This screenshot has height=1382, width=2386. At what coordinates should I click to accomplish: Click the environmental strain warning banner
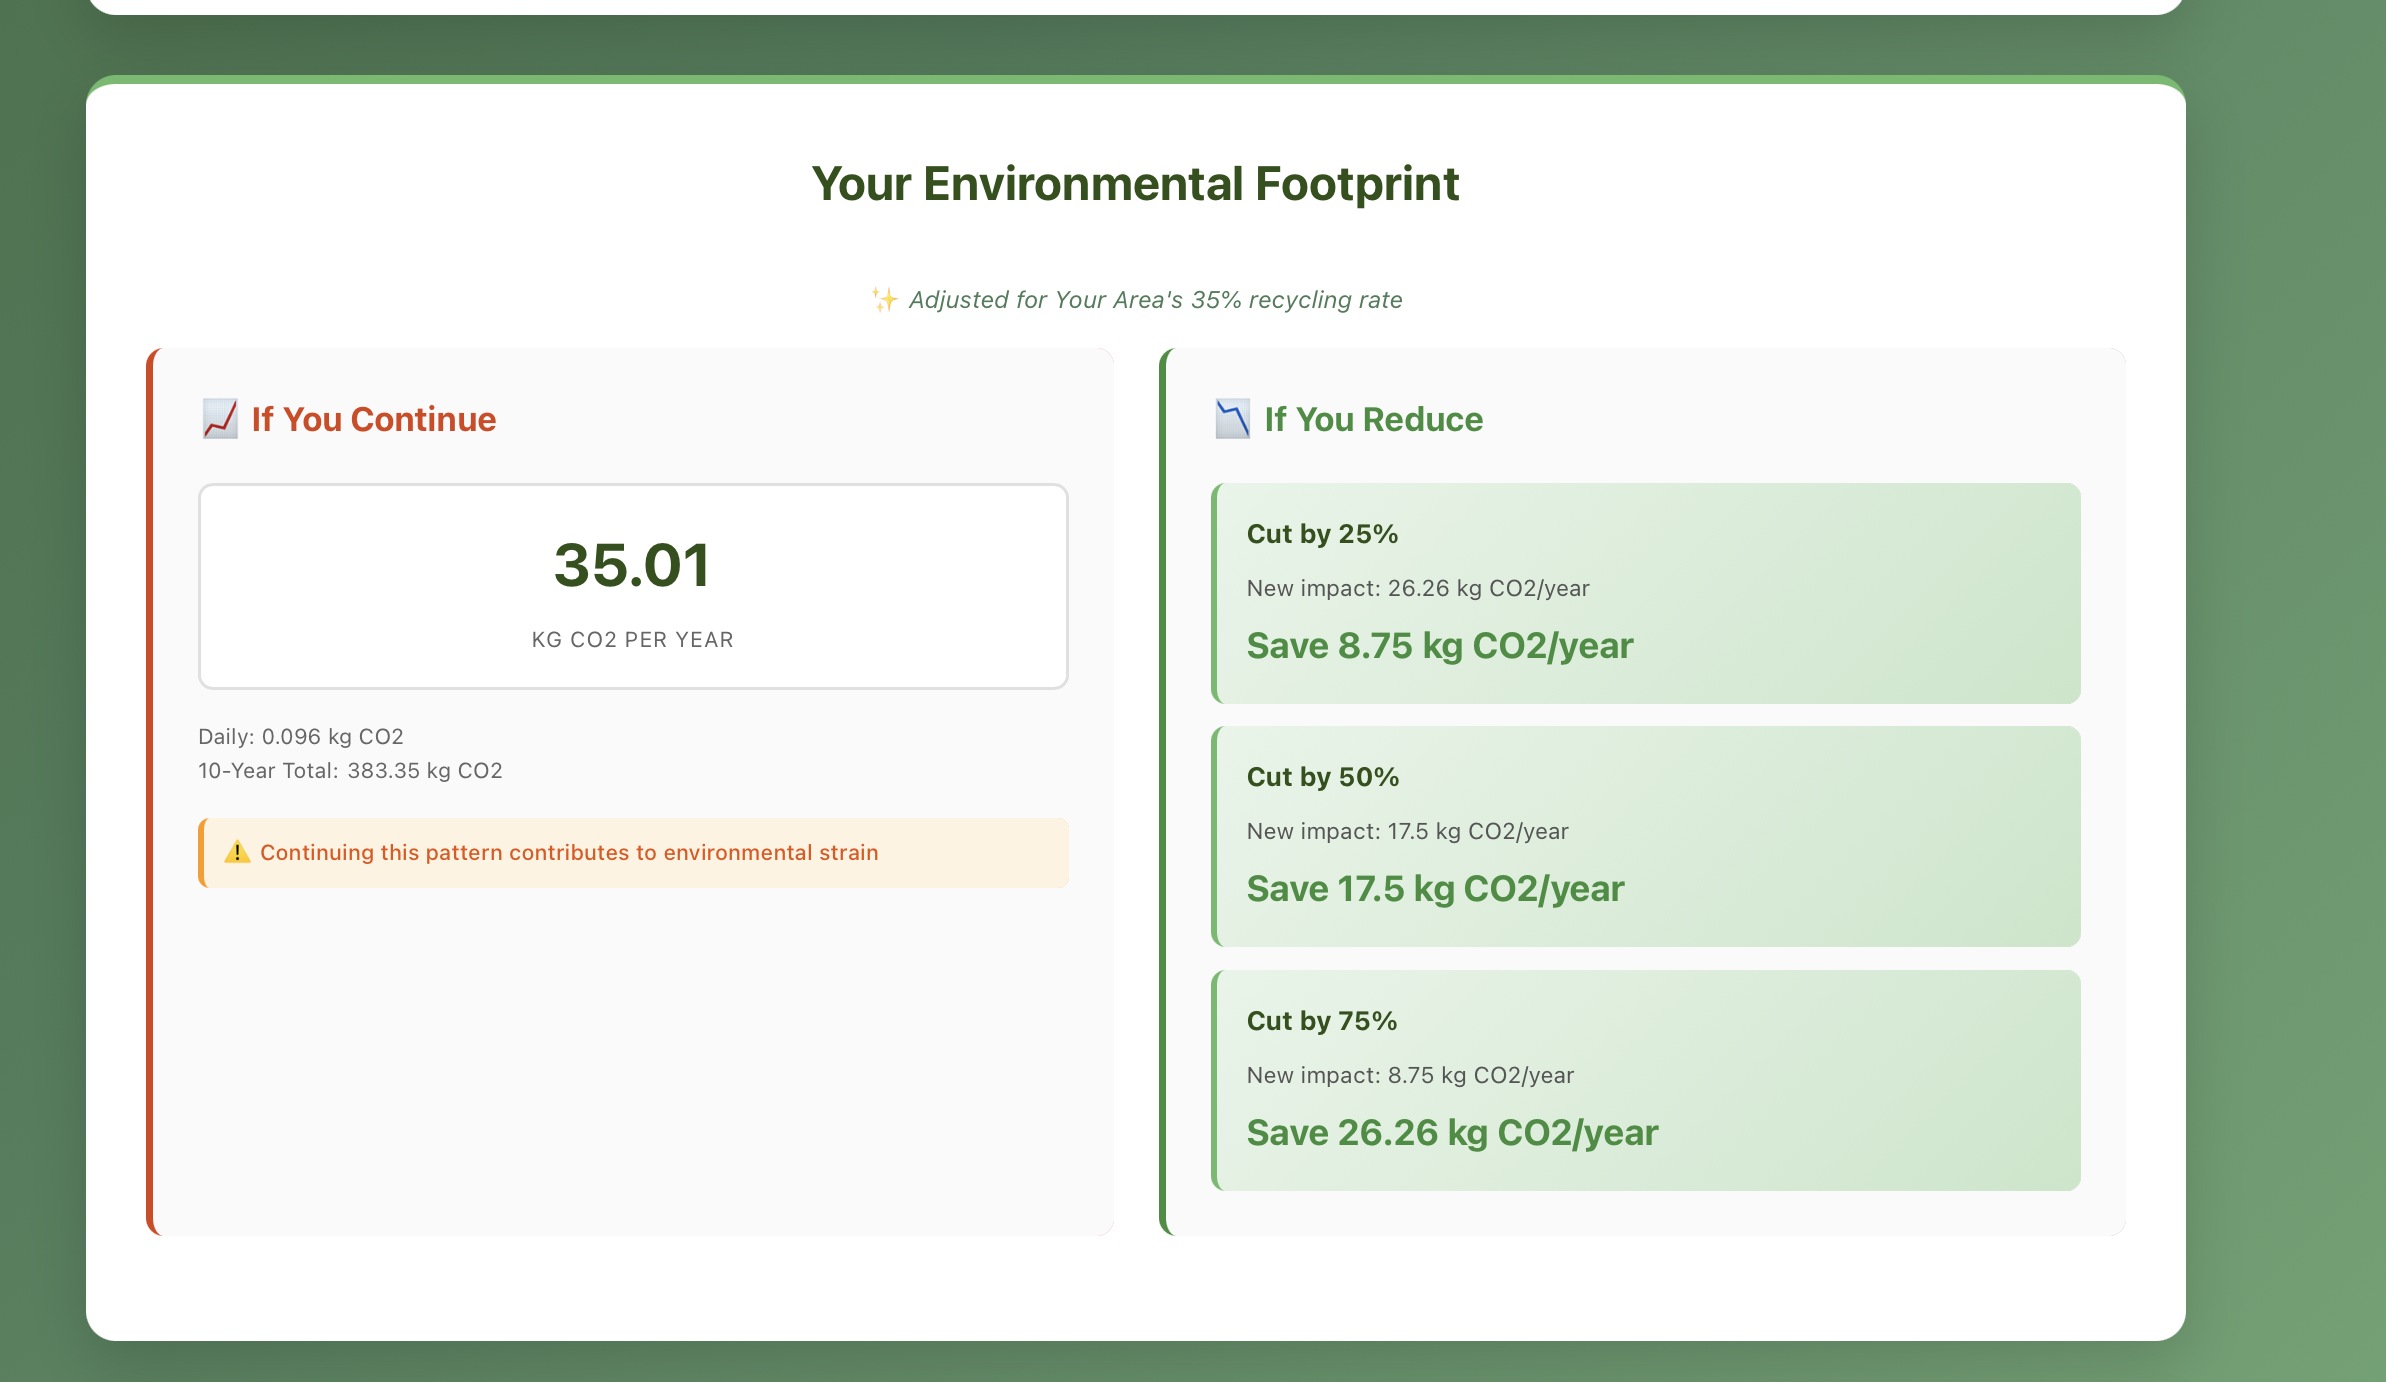point(632,853)
